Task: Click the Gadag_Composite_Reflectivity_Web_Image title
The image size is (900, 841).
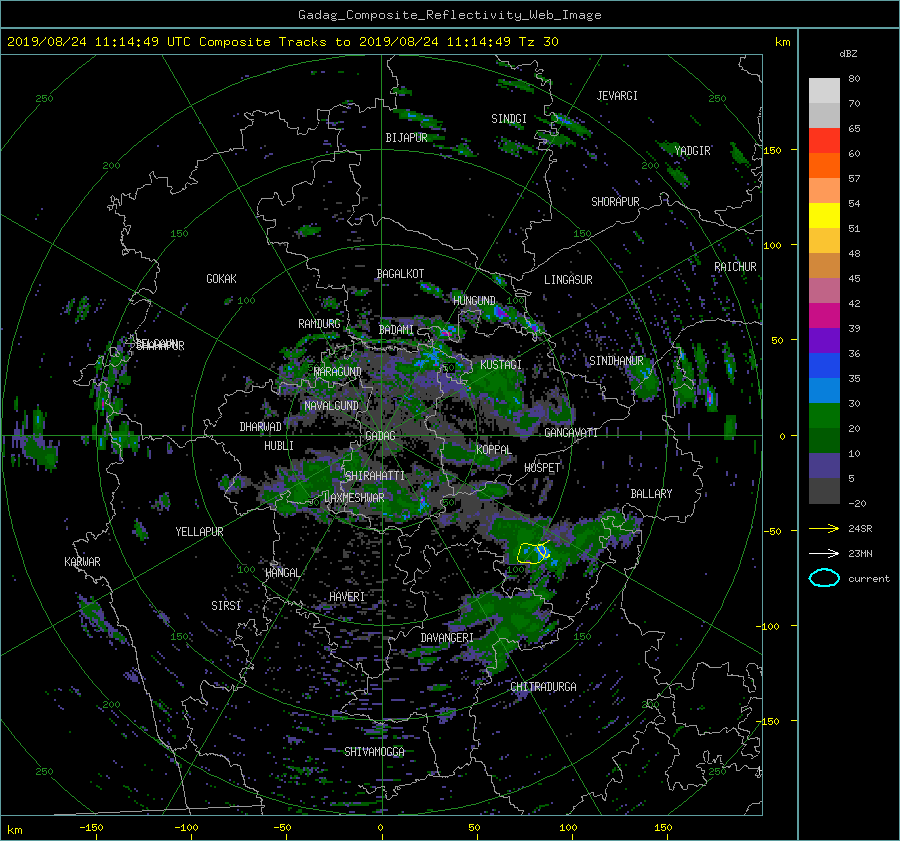Action: pyautogui.click(x=449, y=15)
